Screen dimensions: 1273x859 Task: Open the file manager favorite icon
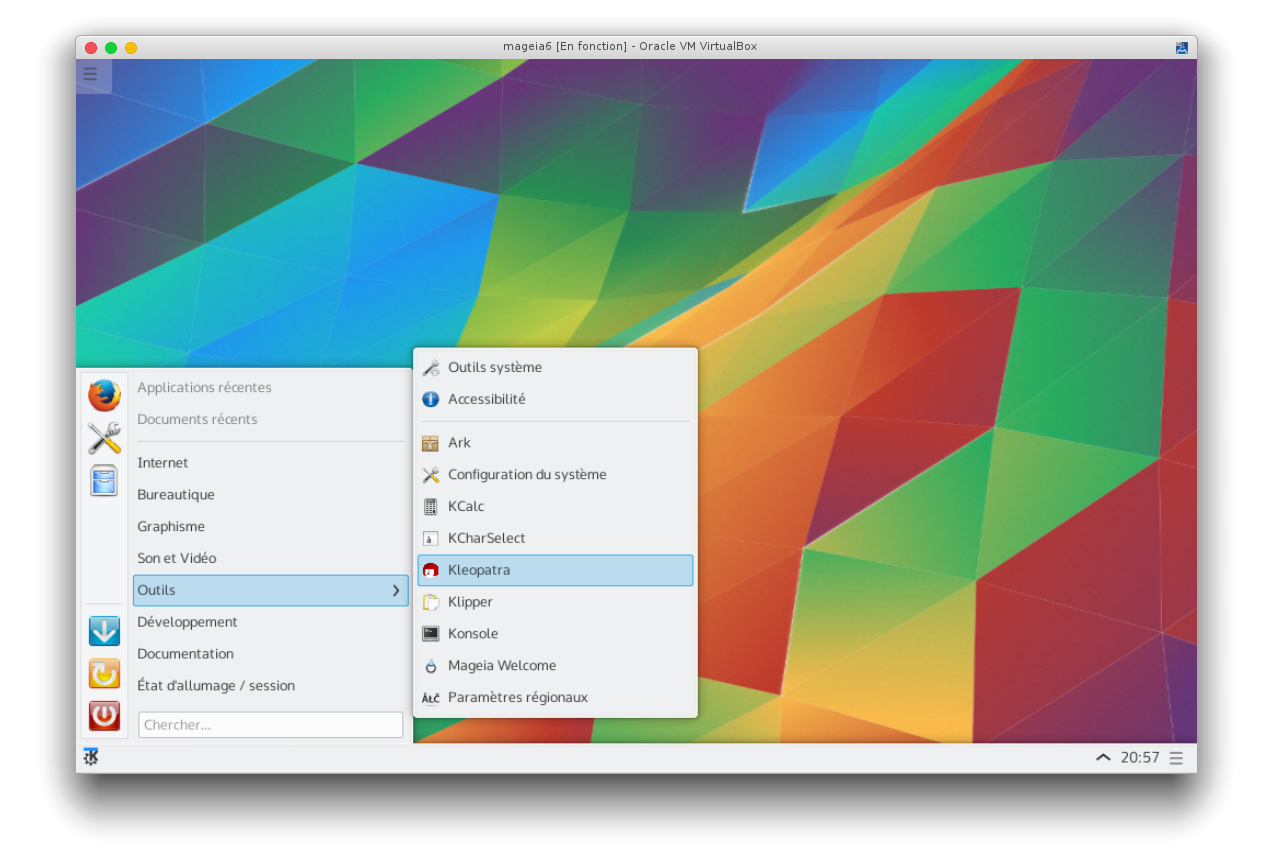(x=104, y=480)
